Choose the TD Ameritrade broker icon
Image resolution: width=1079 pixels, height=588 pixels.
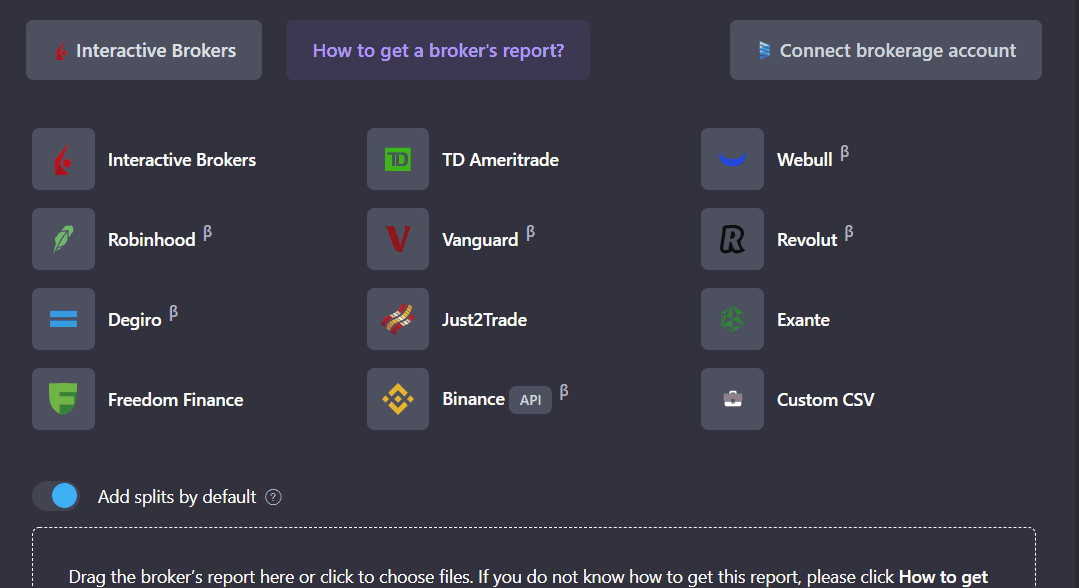click(x=398, y=159)
